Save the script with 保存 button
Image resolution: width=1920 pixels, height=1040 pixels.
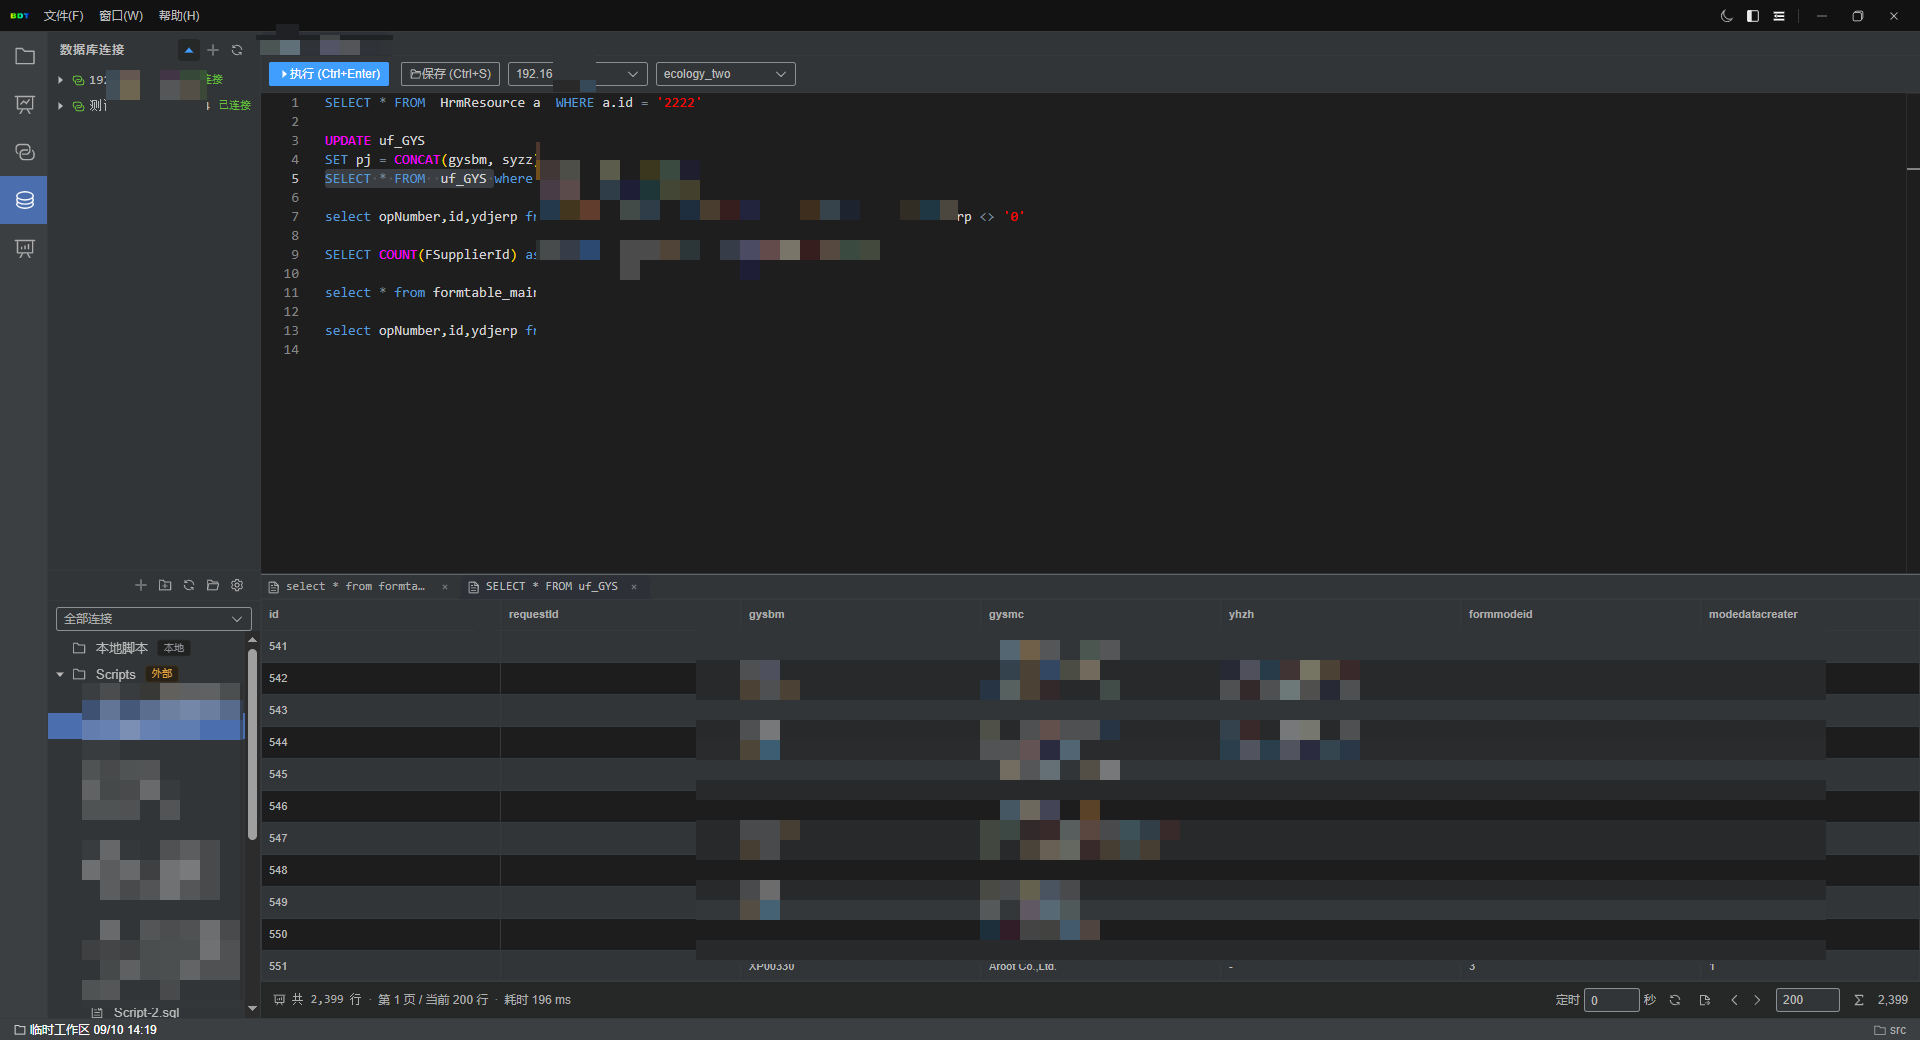tap(450, 74)
